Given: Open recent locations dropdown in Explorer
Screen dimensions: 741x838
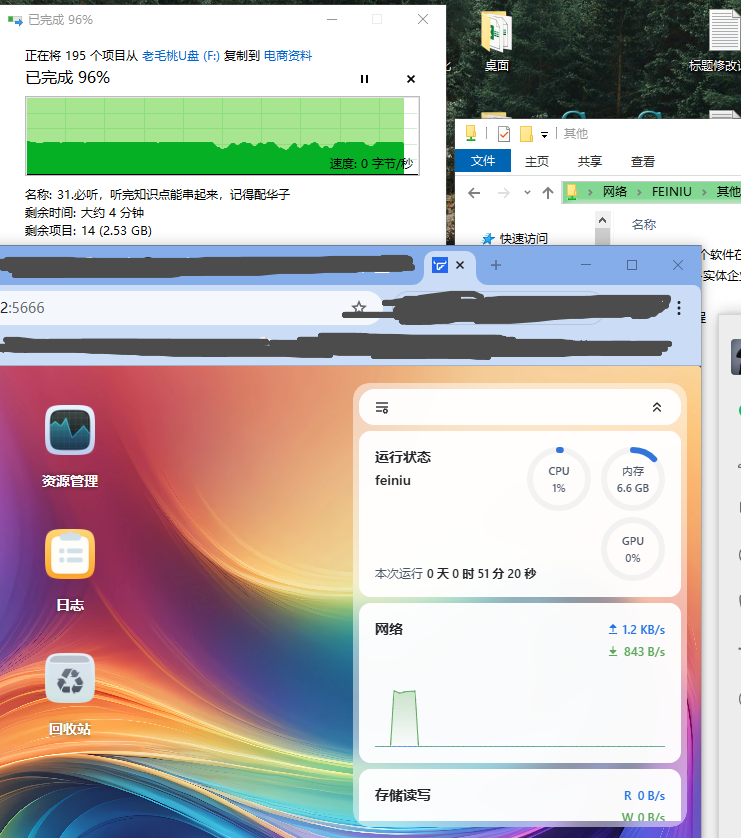Looking at the screenshot, I should click(x=527, y=192).
